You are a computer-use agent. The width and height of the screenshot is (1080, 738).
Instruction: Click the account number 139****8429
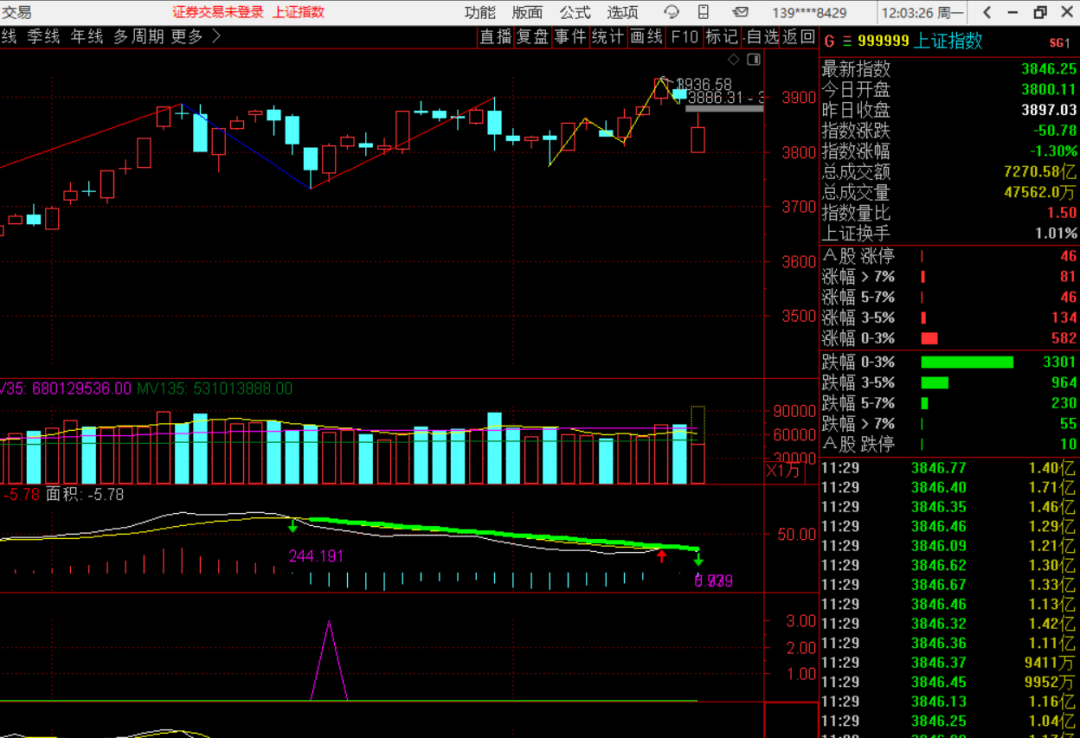coord(809,12)
